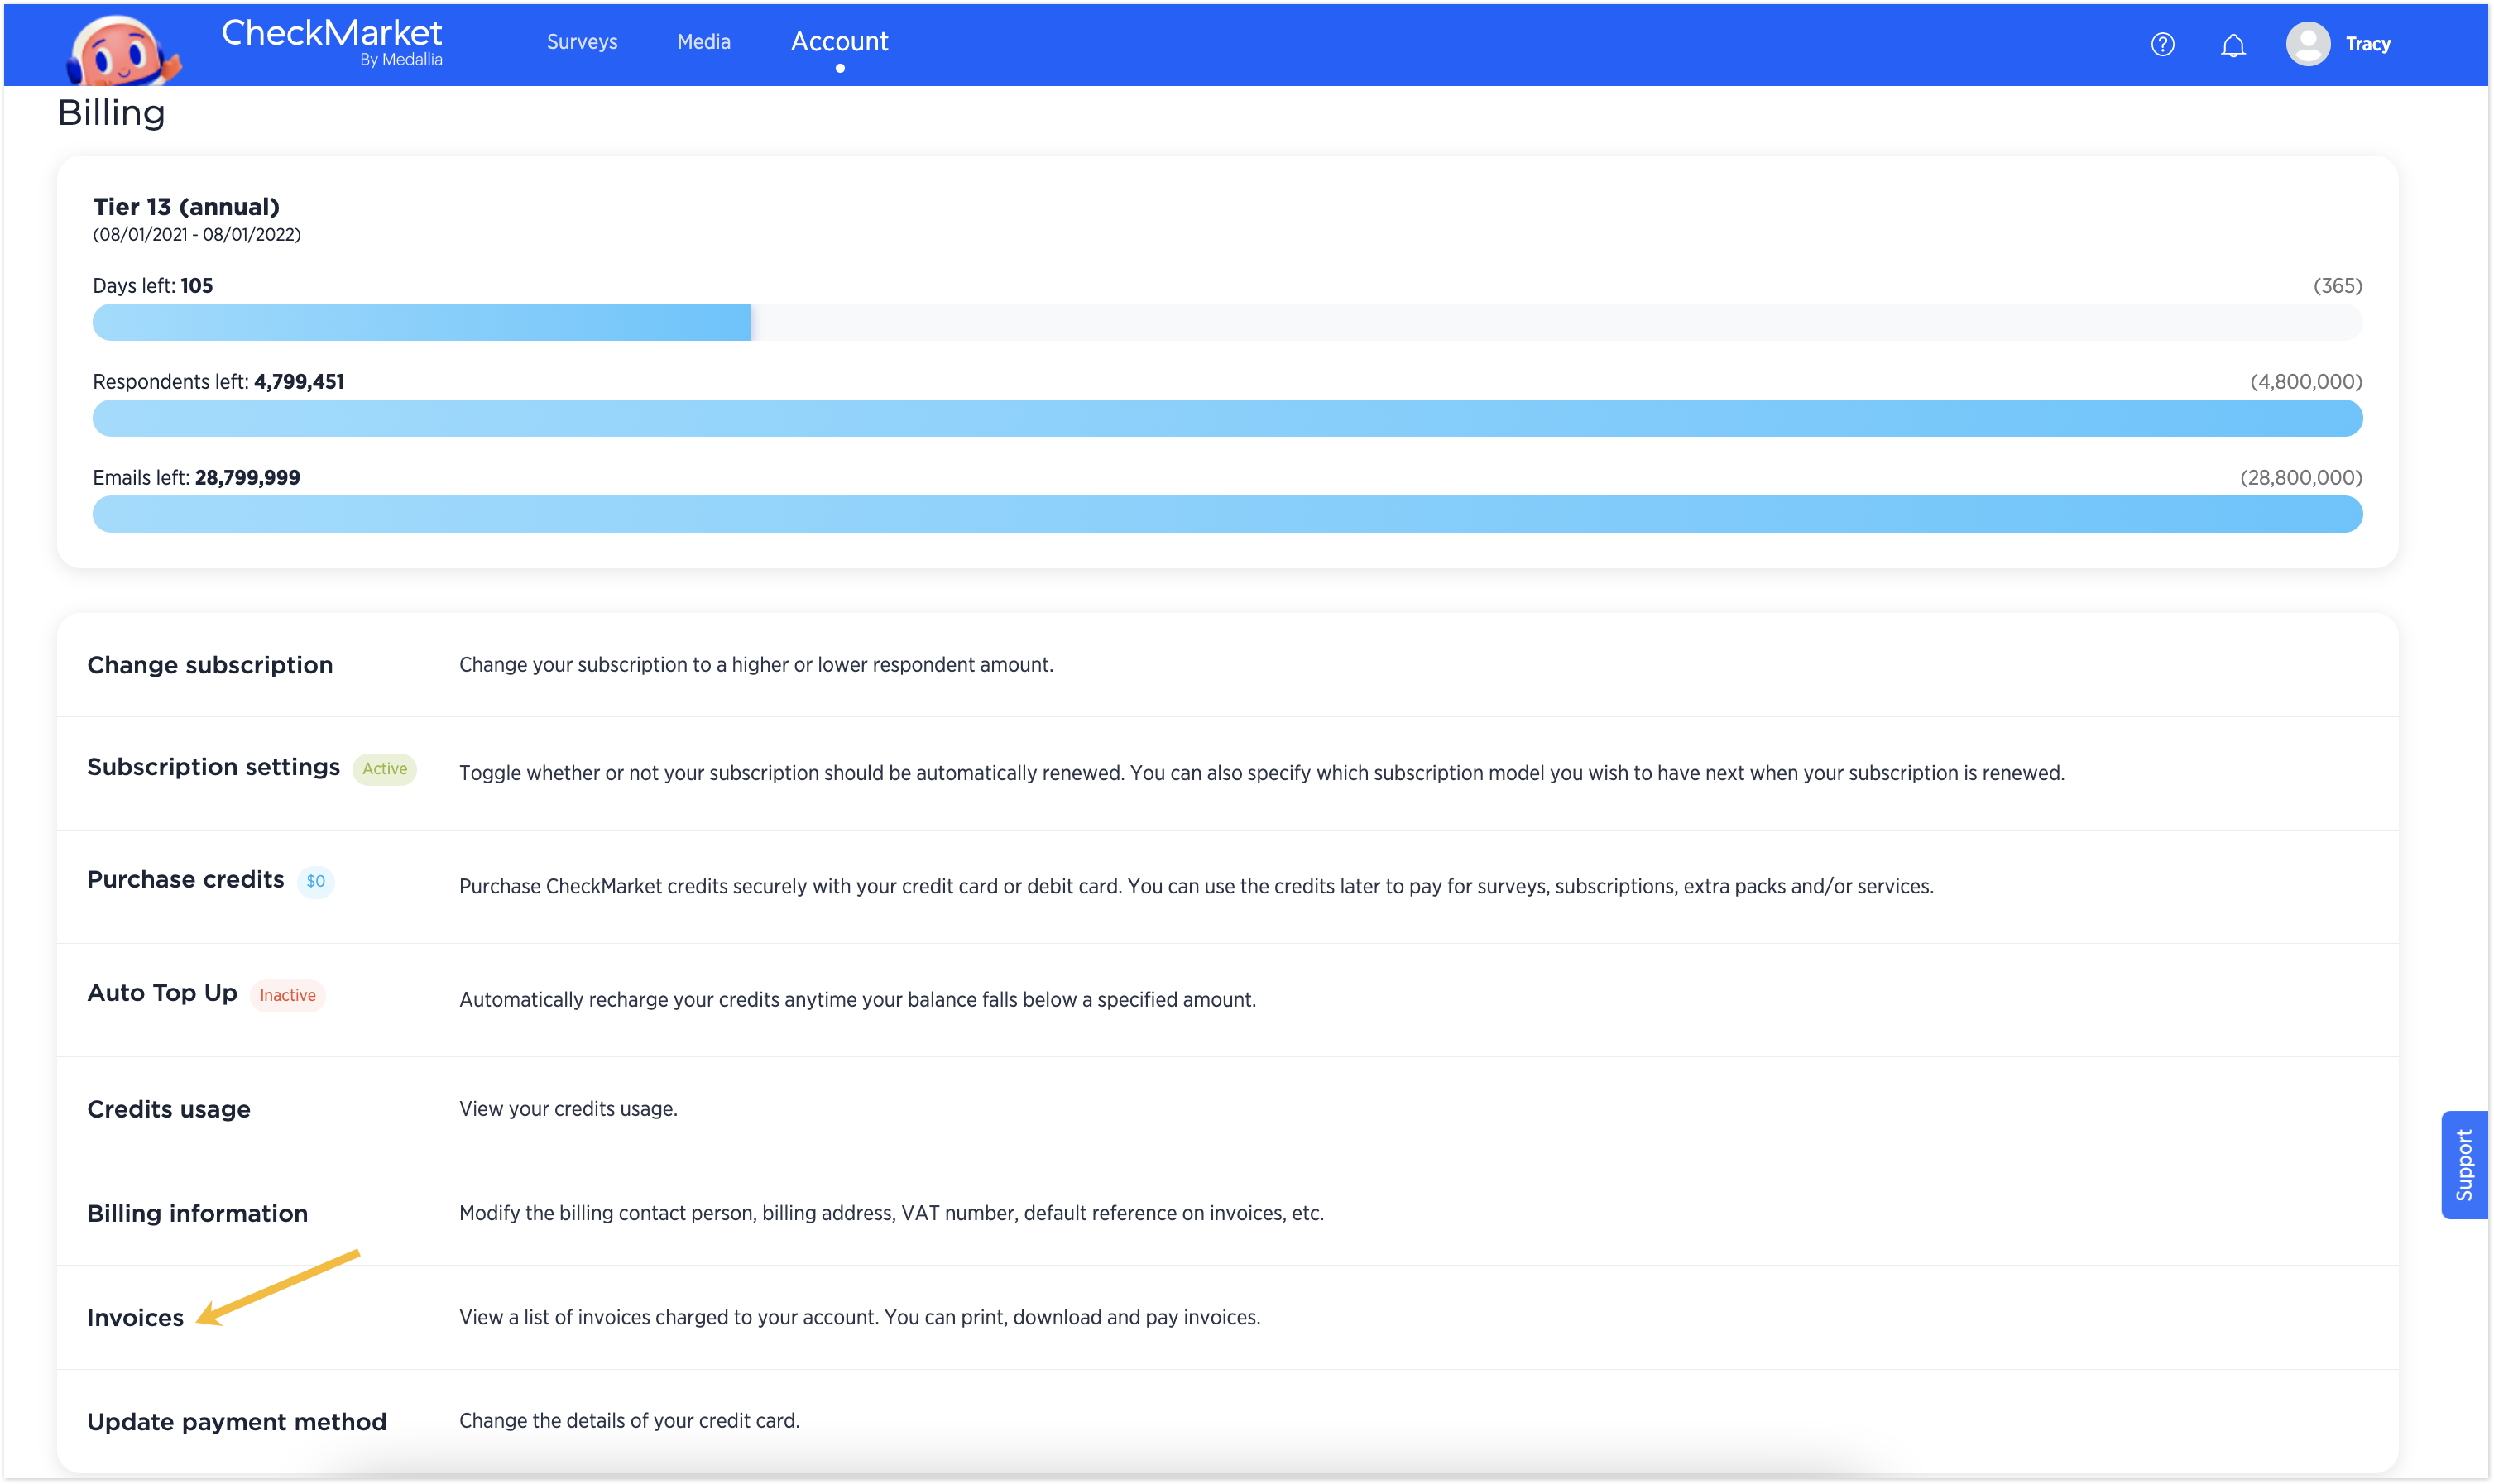Open Purchase credits
The height and width of the screenshot is (1484, 2494).
pyautogui.click(x=185, y=880)
